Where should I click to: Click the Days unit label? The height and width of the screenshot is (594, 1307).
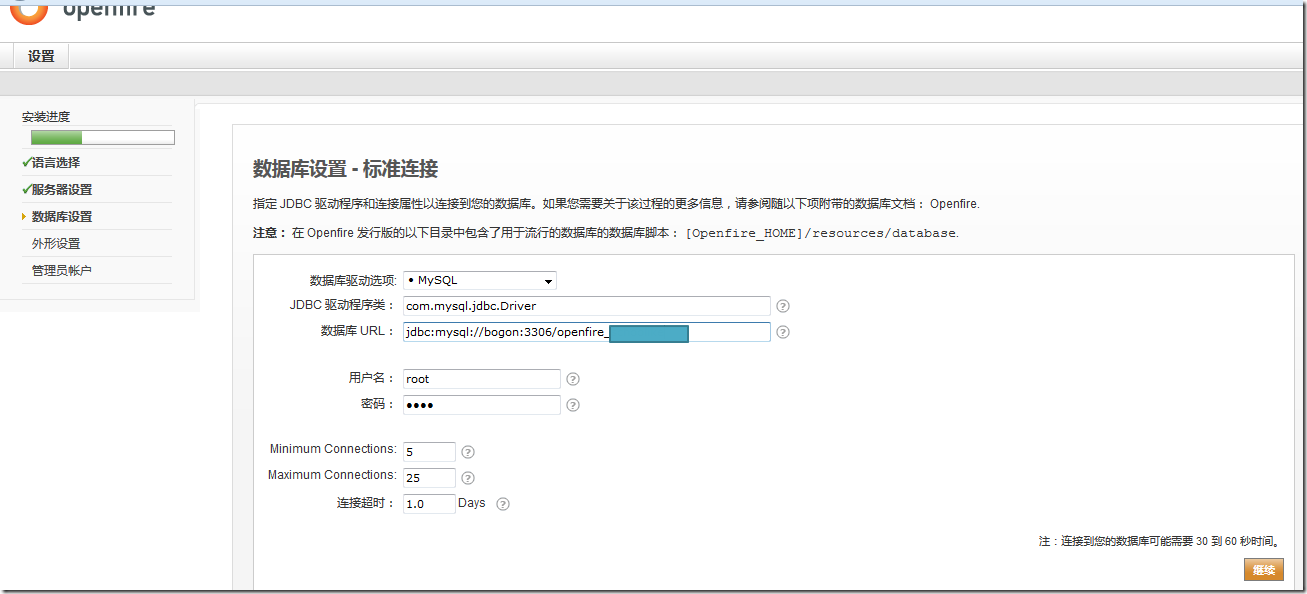click(472, 503)
